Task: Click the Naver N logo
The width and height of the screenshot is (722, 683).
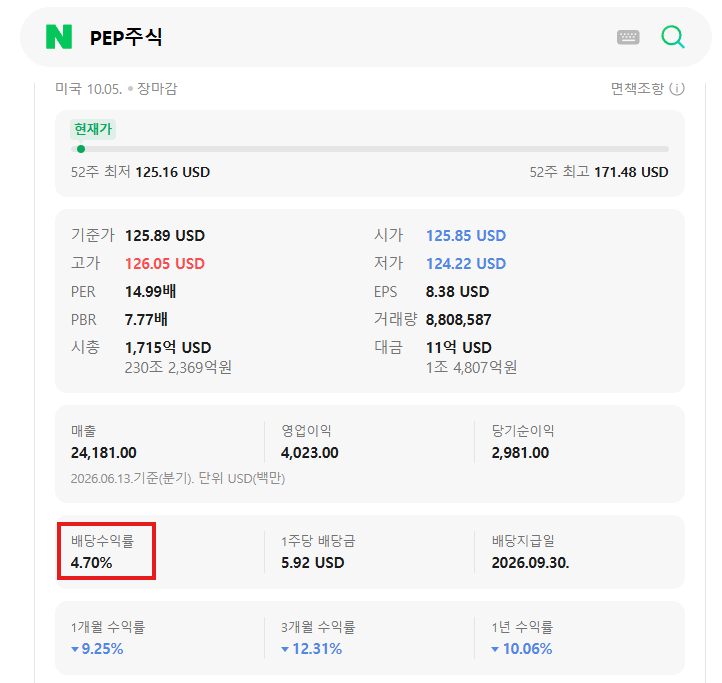Action: pyautogui.click(x=59, y=37)
